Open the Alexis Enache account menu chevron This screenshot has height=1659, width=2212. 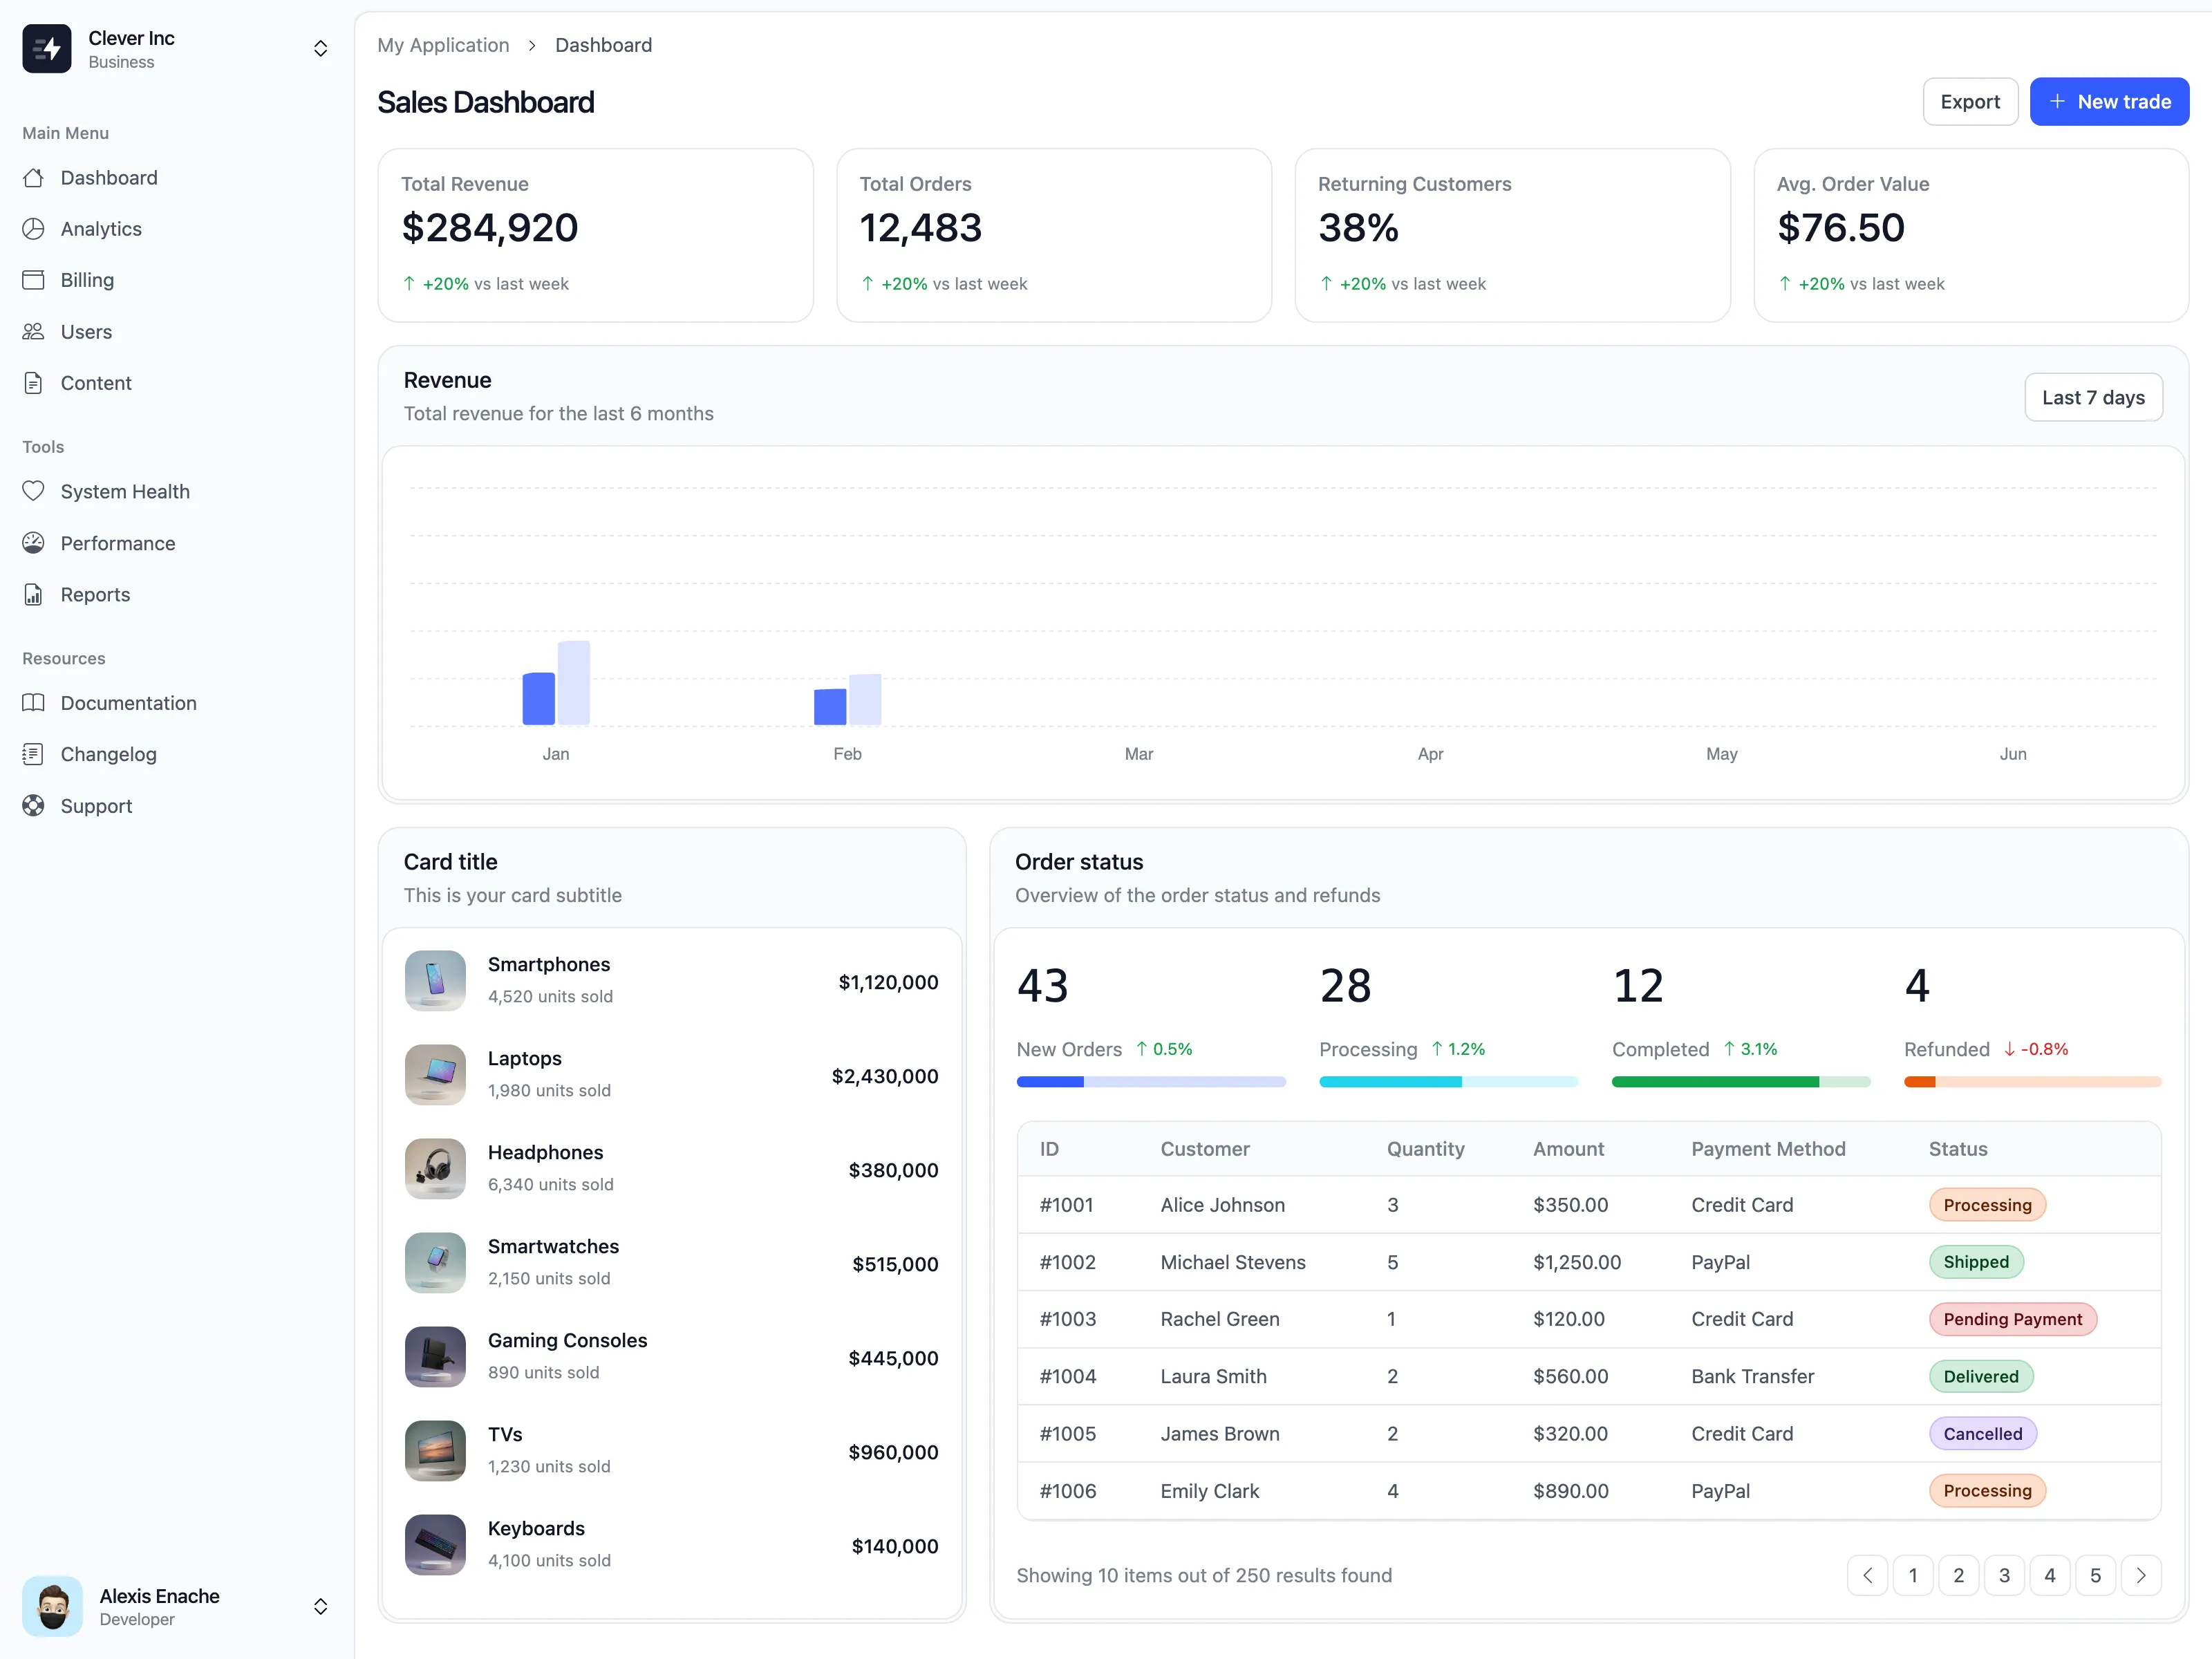tap(320, 1606)
